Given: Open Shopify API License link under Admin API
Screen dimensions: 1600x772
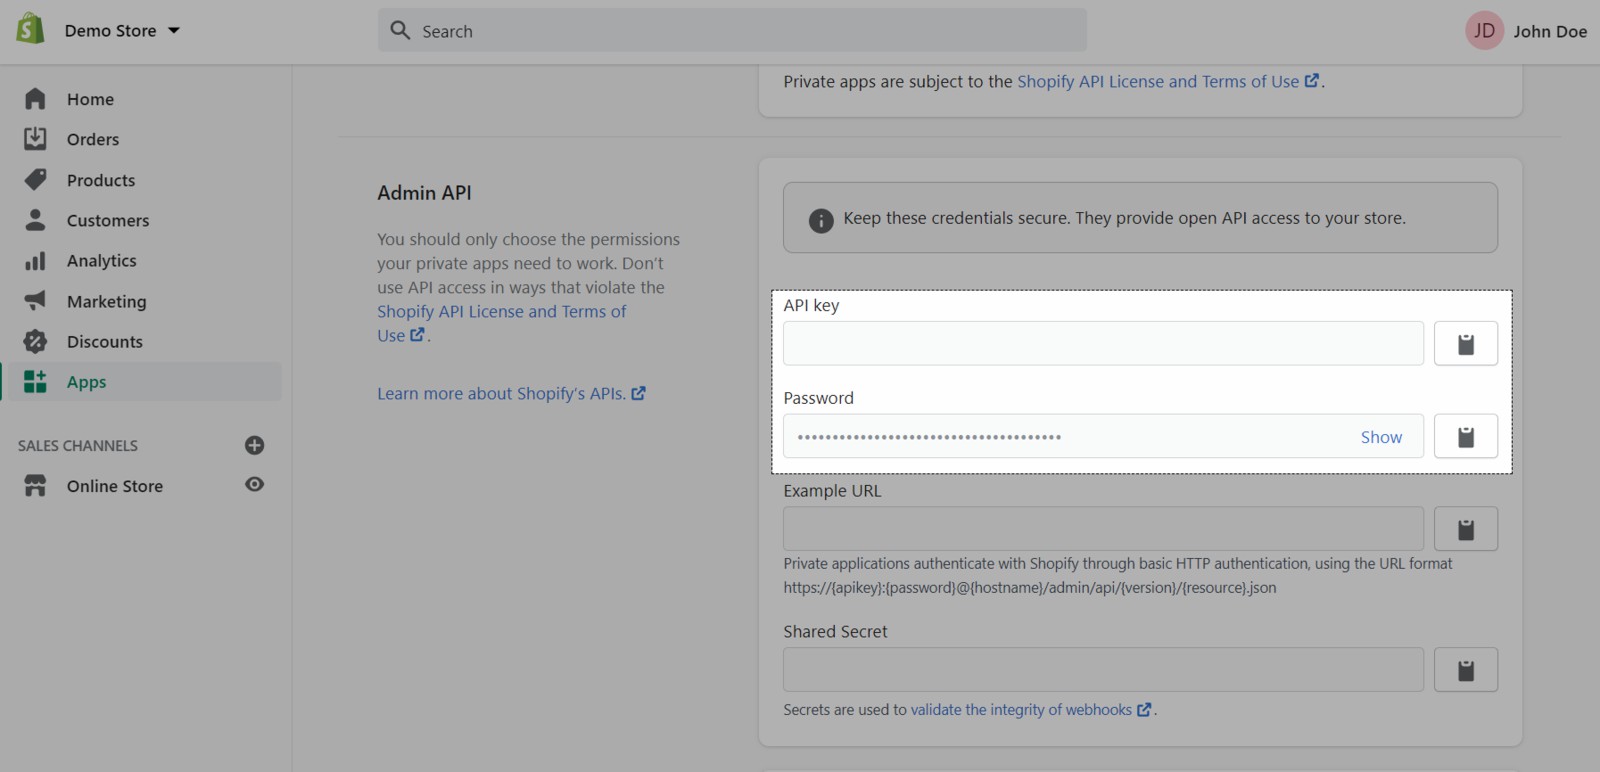Looking at the screenshot, I should coord(502,323).
